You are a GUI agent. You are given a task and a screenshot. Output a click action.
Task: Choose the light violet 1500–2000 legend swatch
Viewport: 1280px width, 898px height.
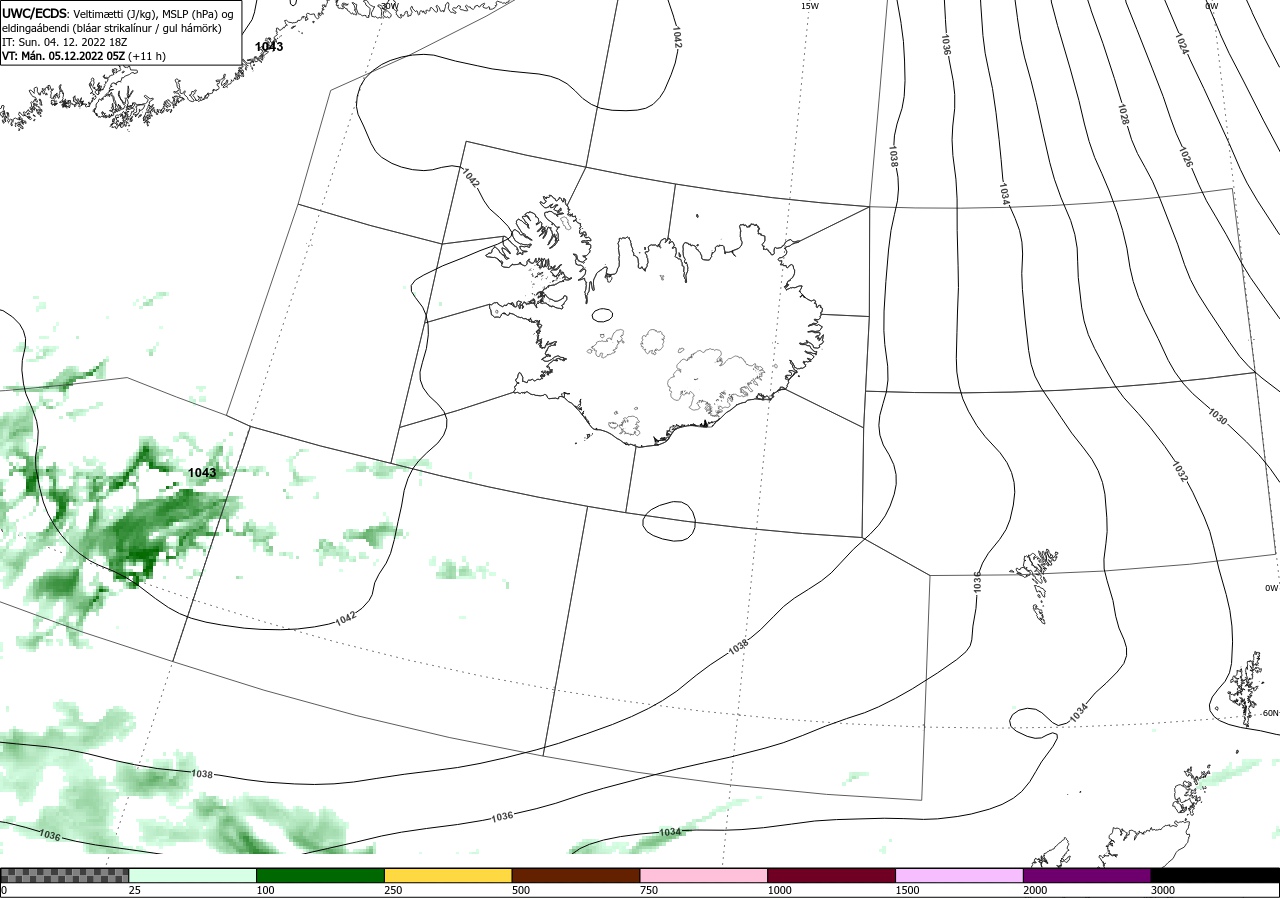[x=960, y=875]
